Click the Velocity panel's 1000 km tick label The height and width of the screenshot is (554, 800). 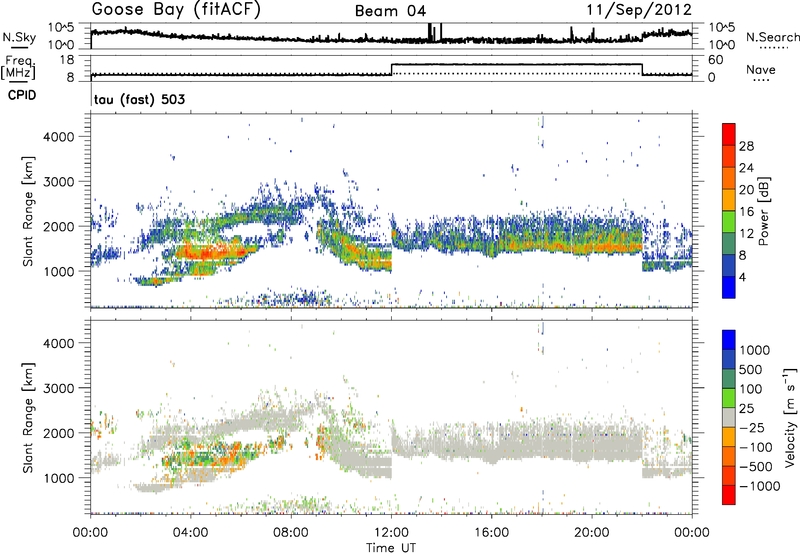[x=59, y=478]
